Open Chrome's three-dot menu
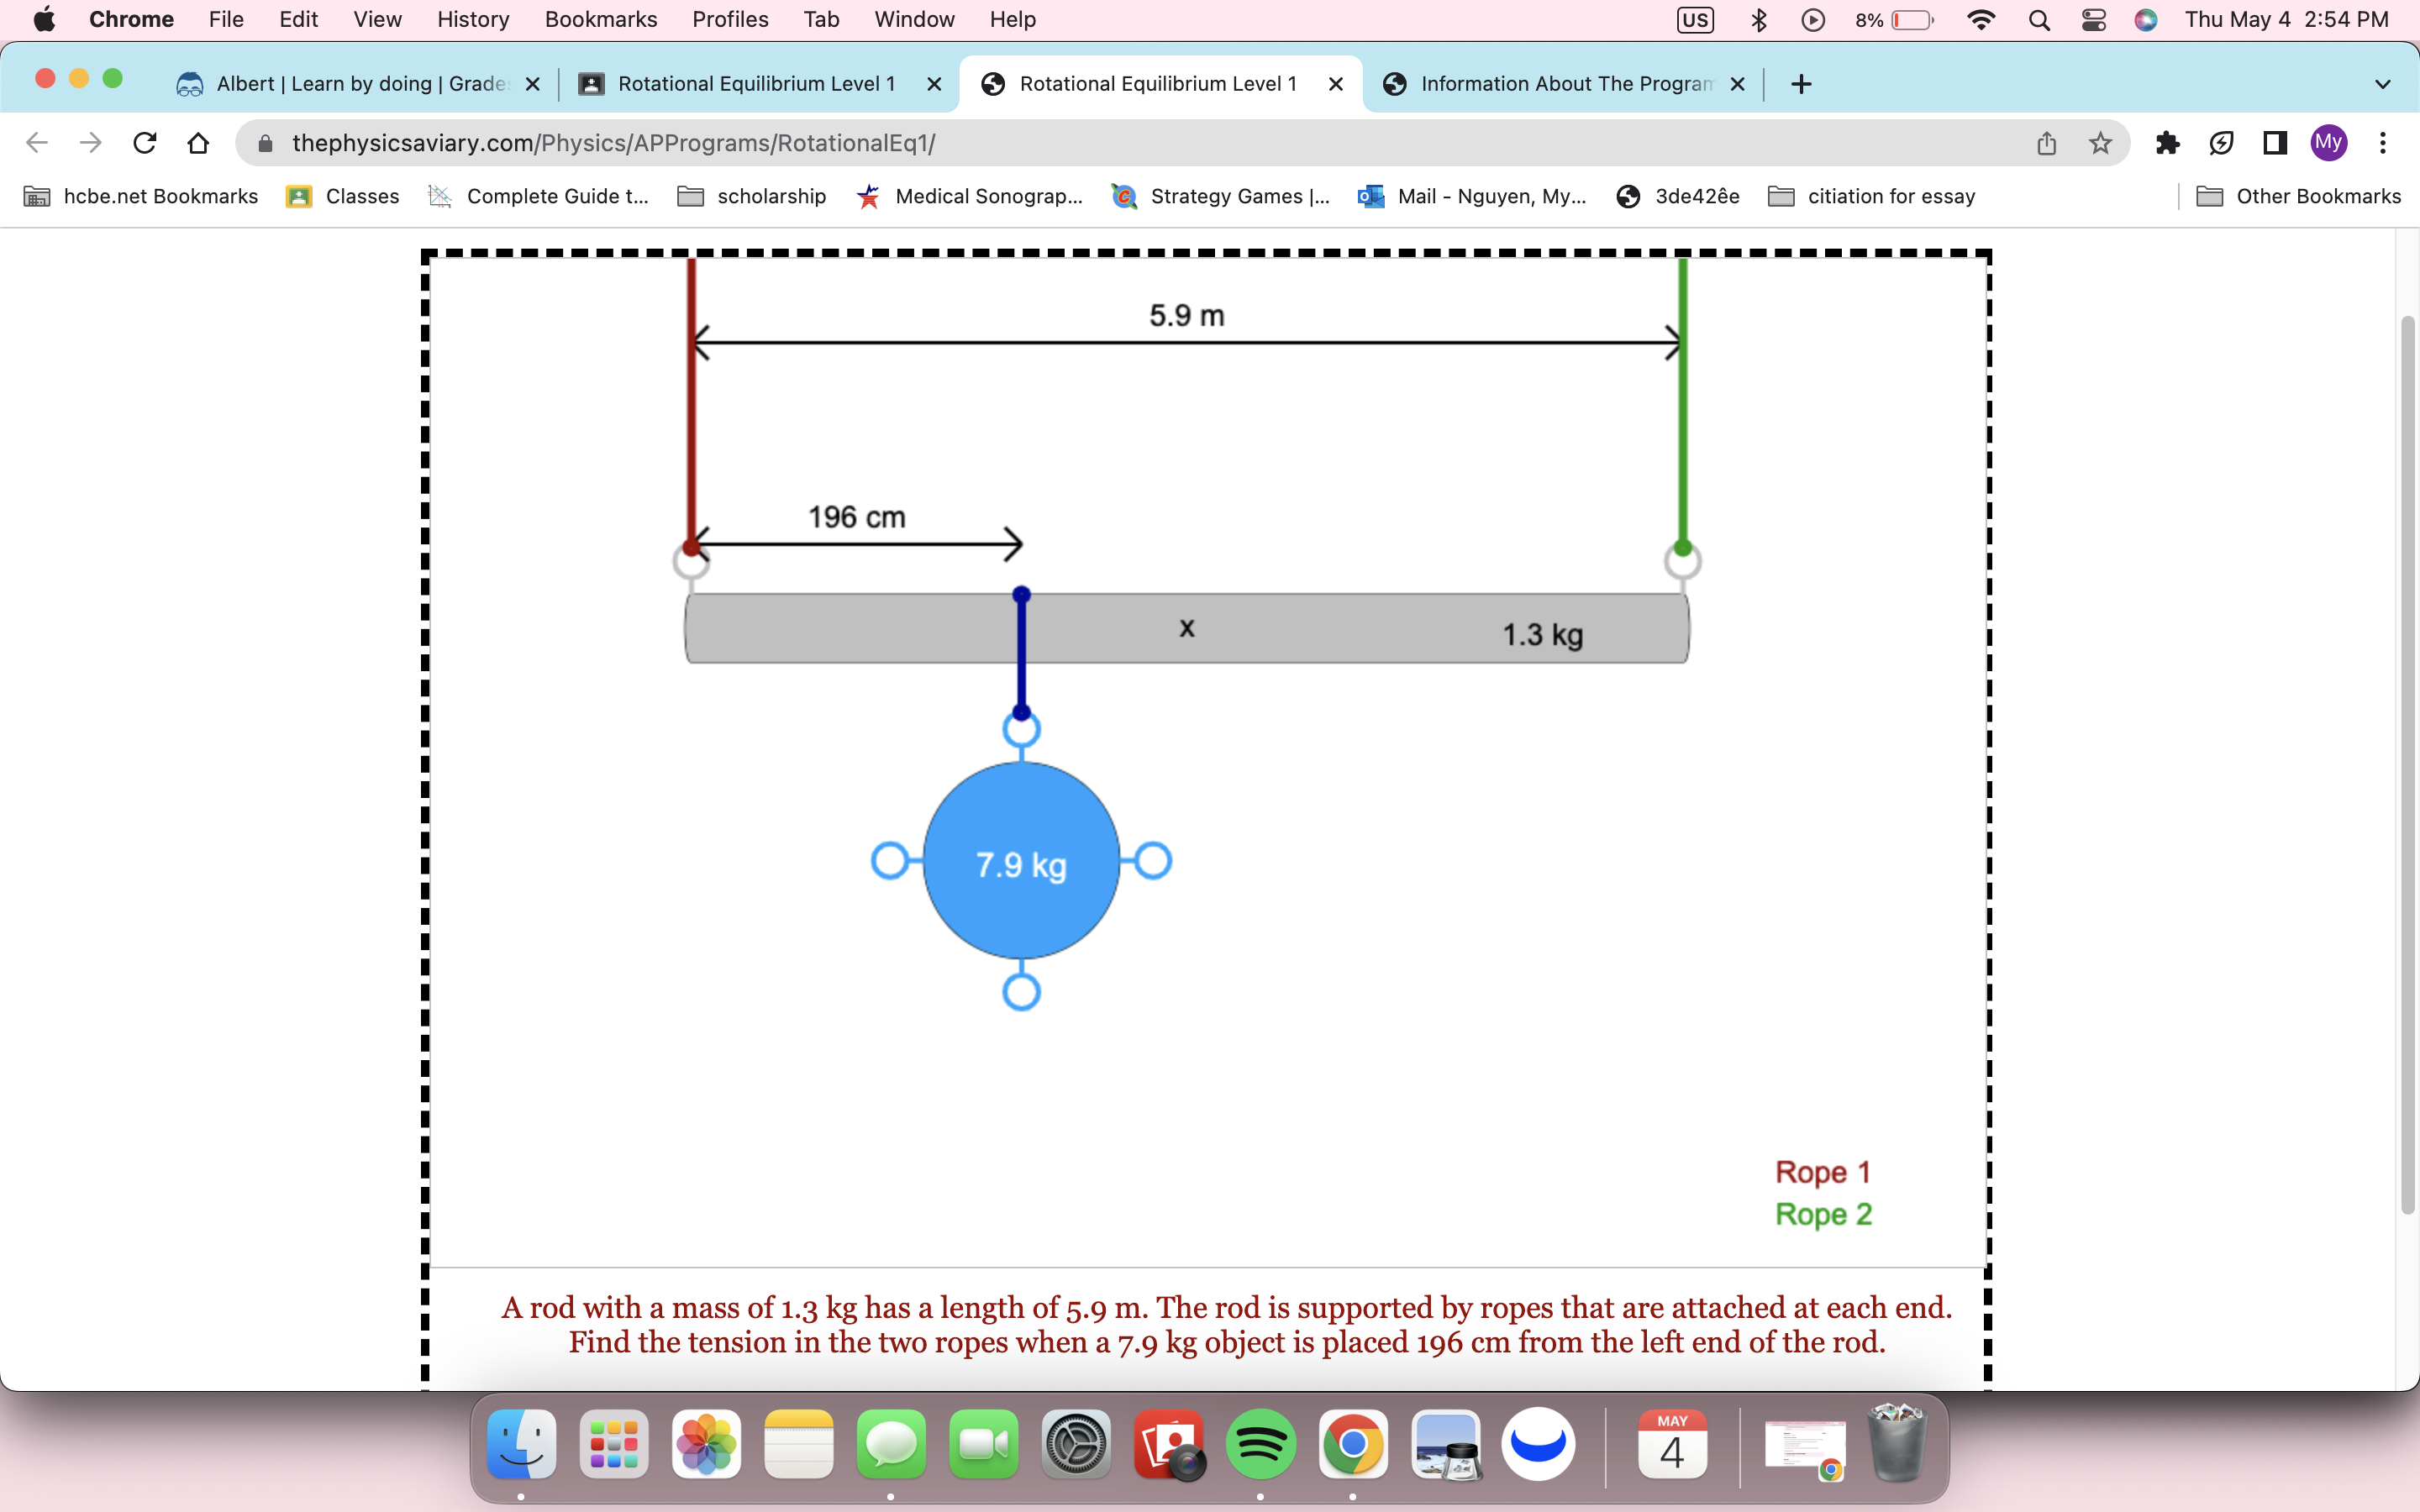2420x1512 pixels. [2384, 142]
